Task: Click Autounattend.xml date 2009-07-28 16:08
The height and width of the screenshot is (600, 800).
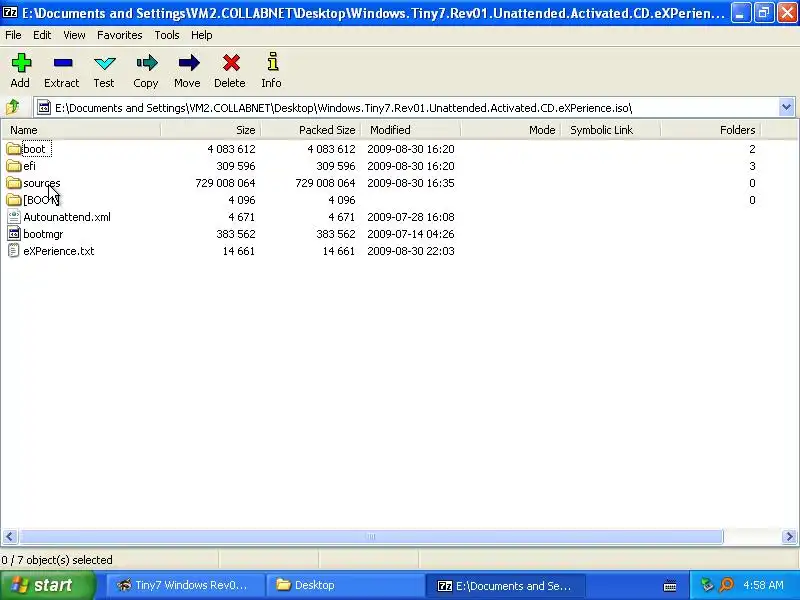Action: [411, 217]
